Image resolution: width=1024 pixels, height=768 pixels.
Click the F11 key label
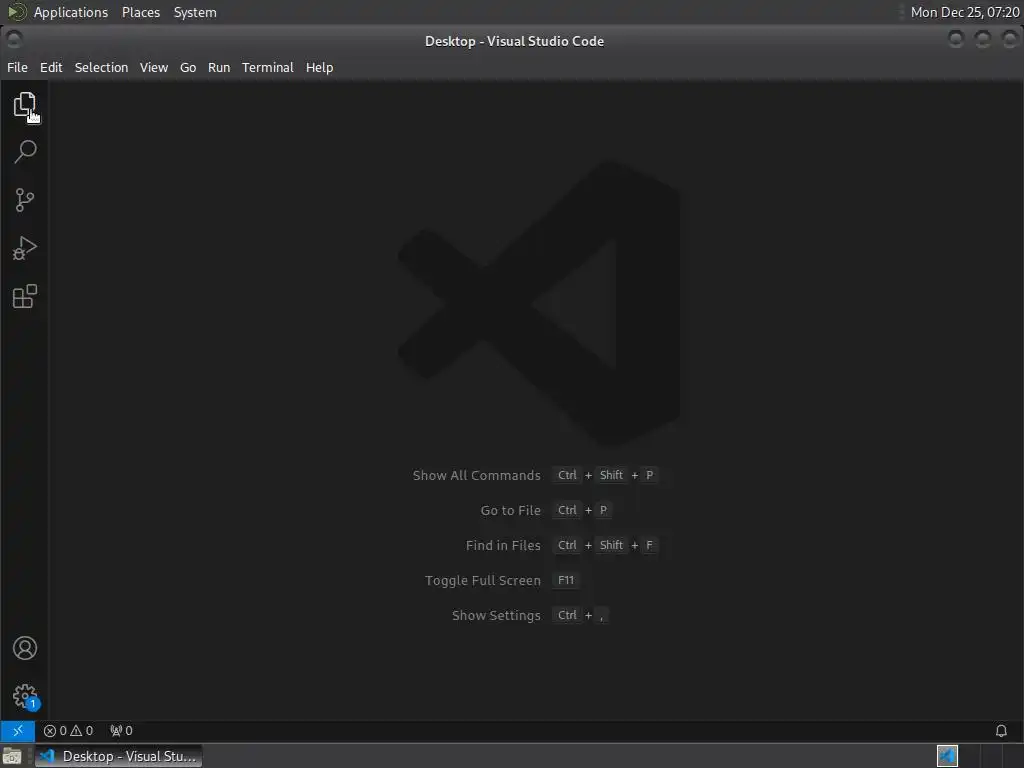click(x=566, y=580)
